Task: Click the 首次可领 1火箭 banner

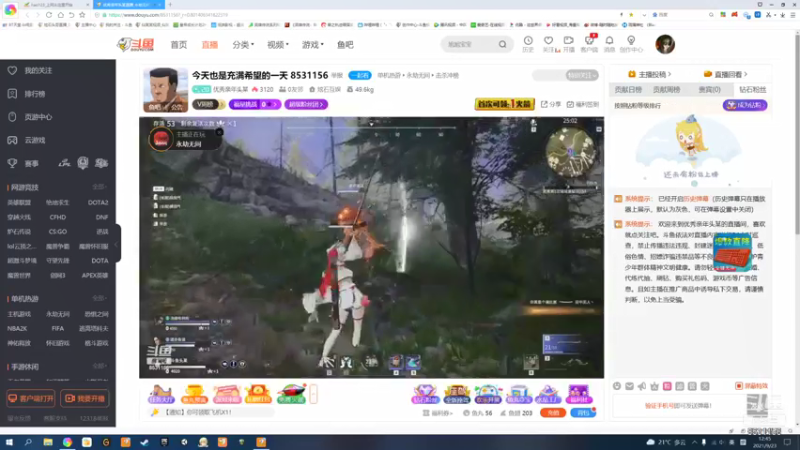Action: pos(505,104)
